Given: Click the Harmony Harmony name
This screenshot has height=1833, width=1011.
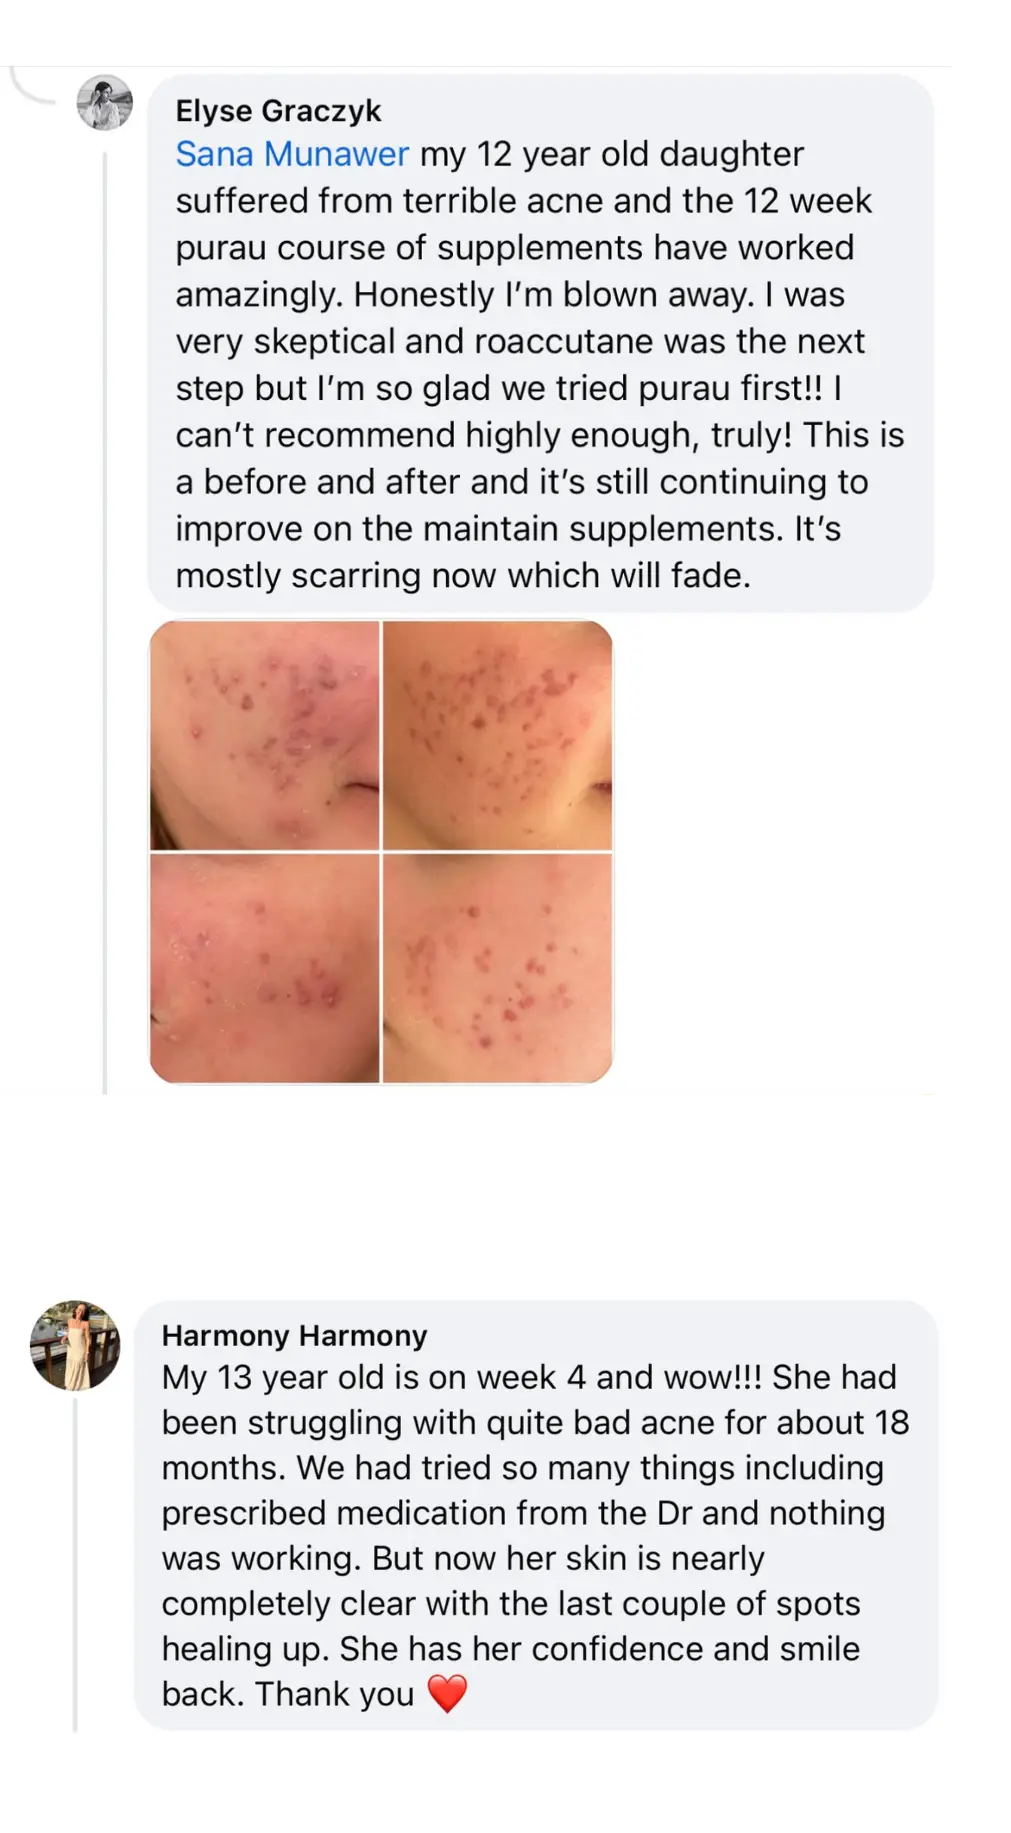Looking at the screenshot, I should (x=294, y=1335).
